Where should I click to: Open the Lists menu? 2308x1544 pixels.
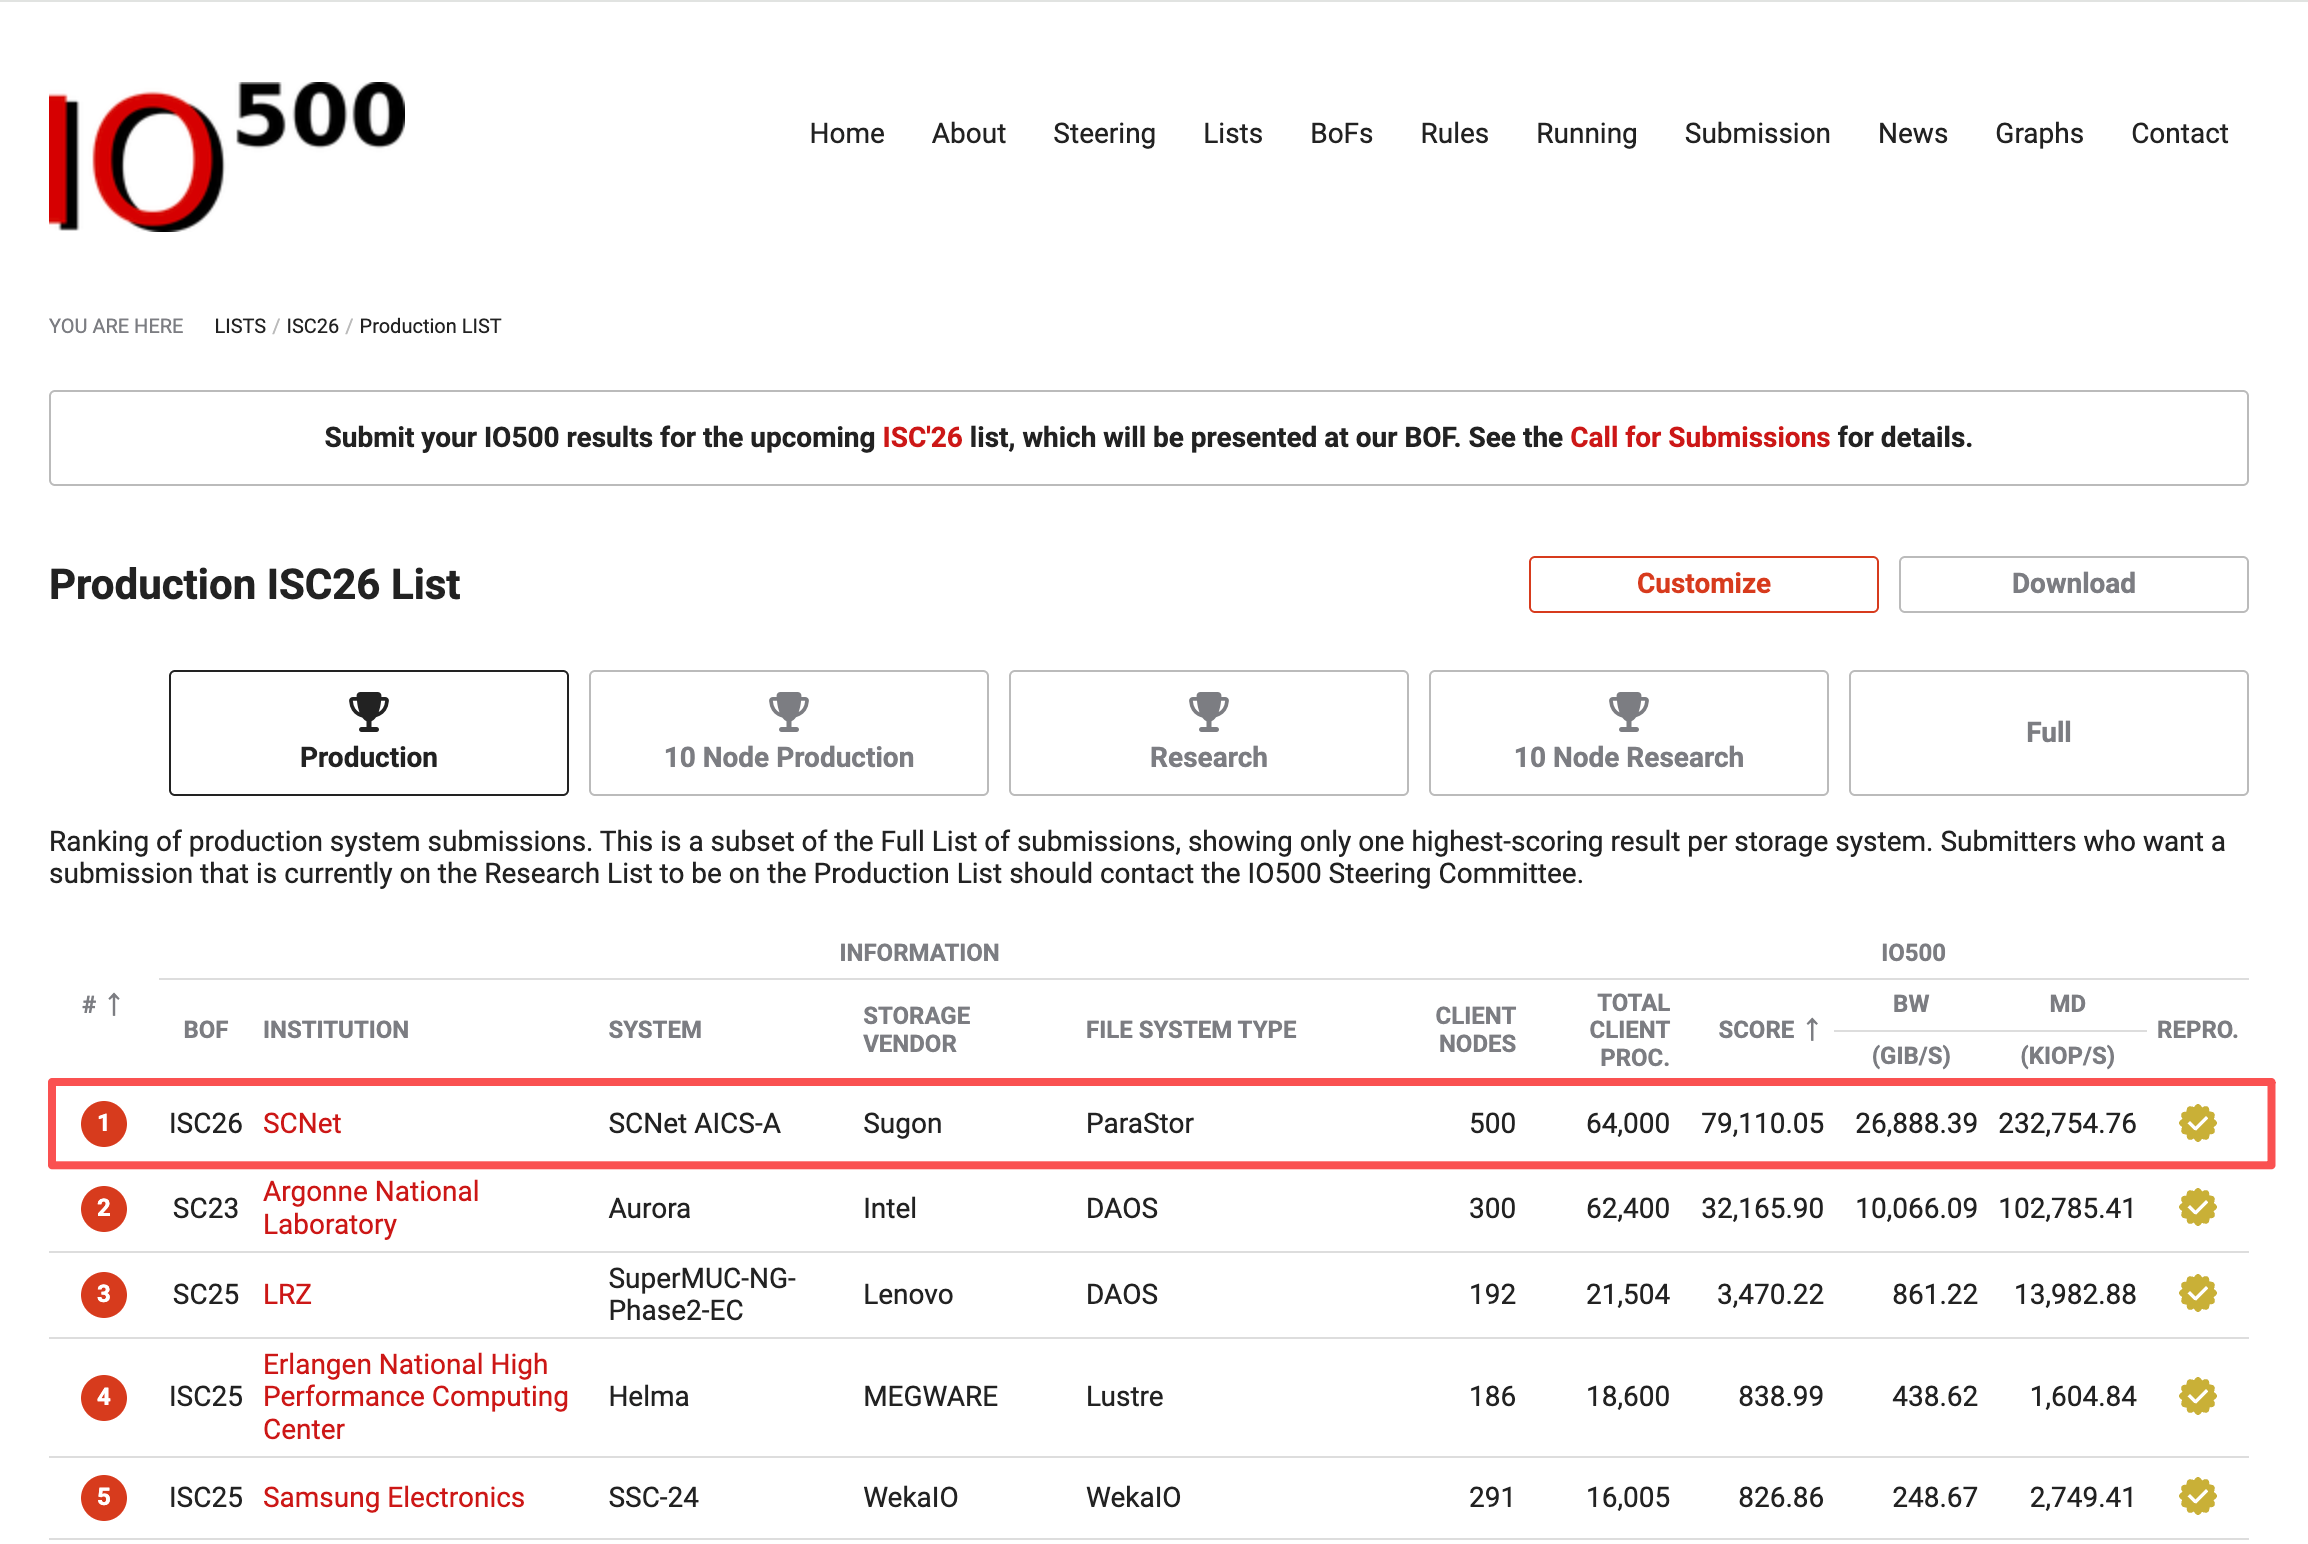1232,133
